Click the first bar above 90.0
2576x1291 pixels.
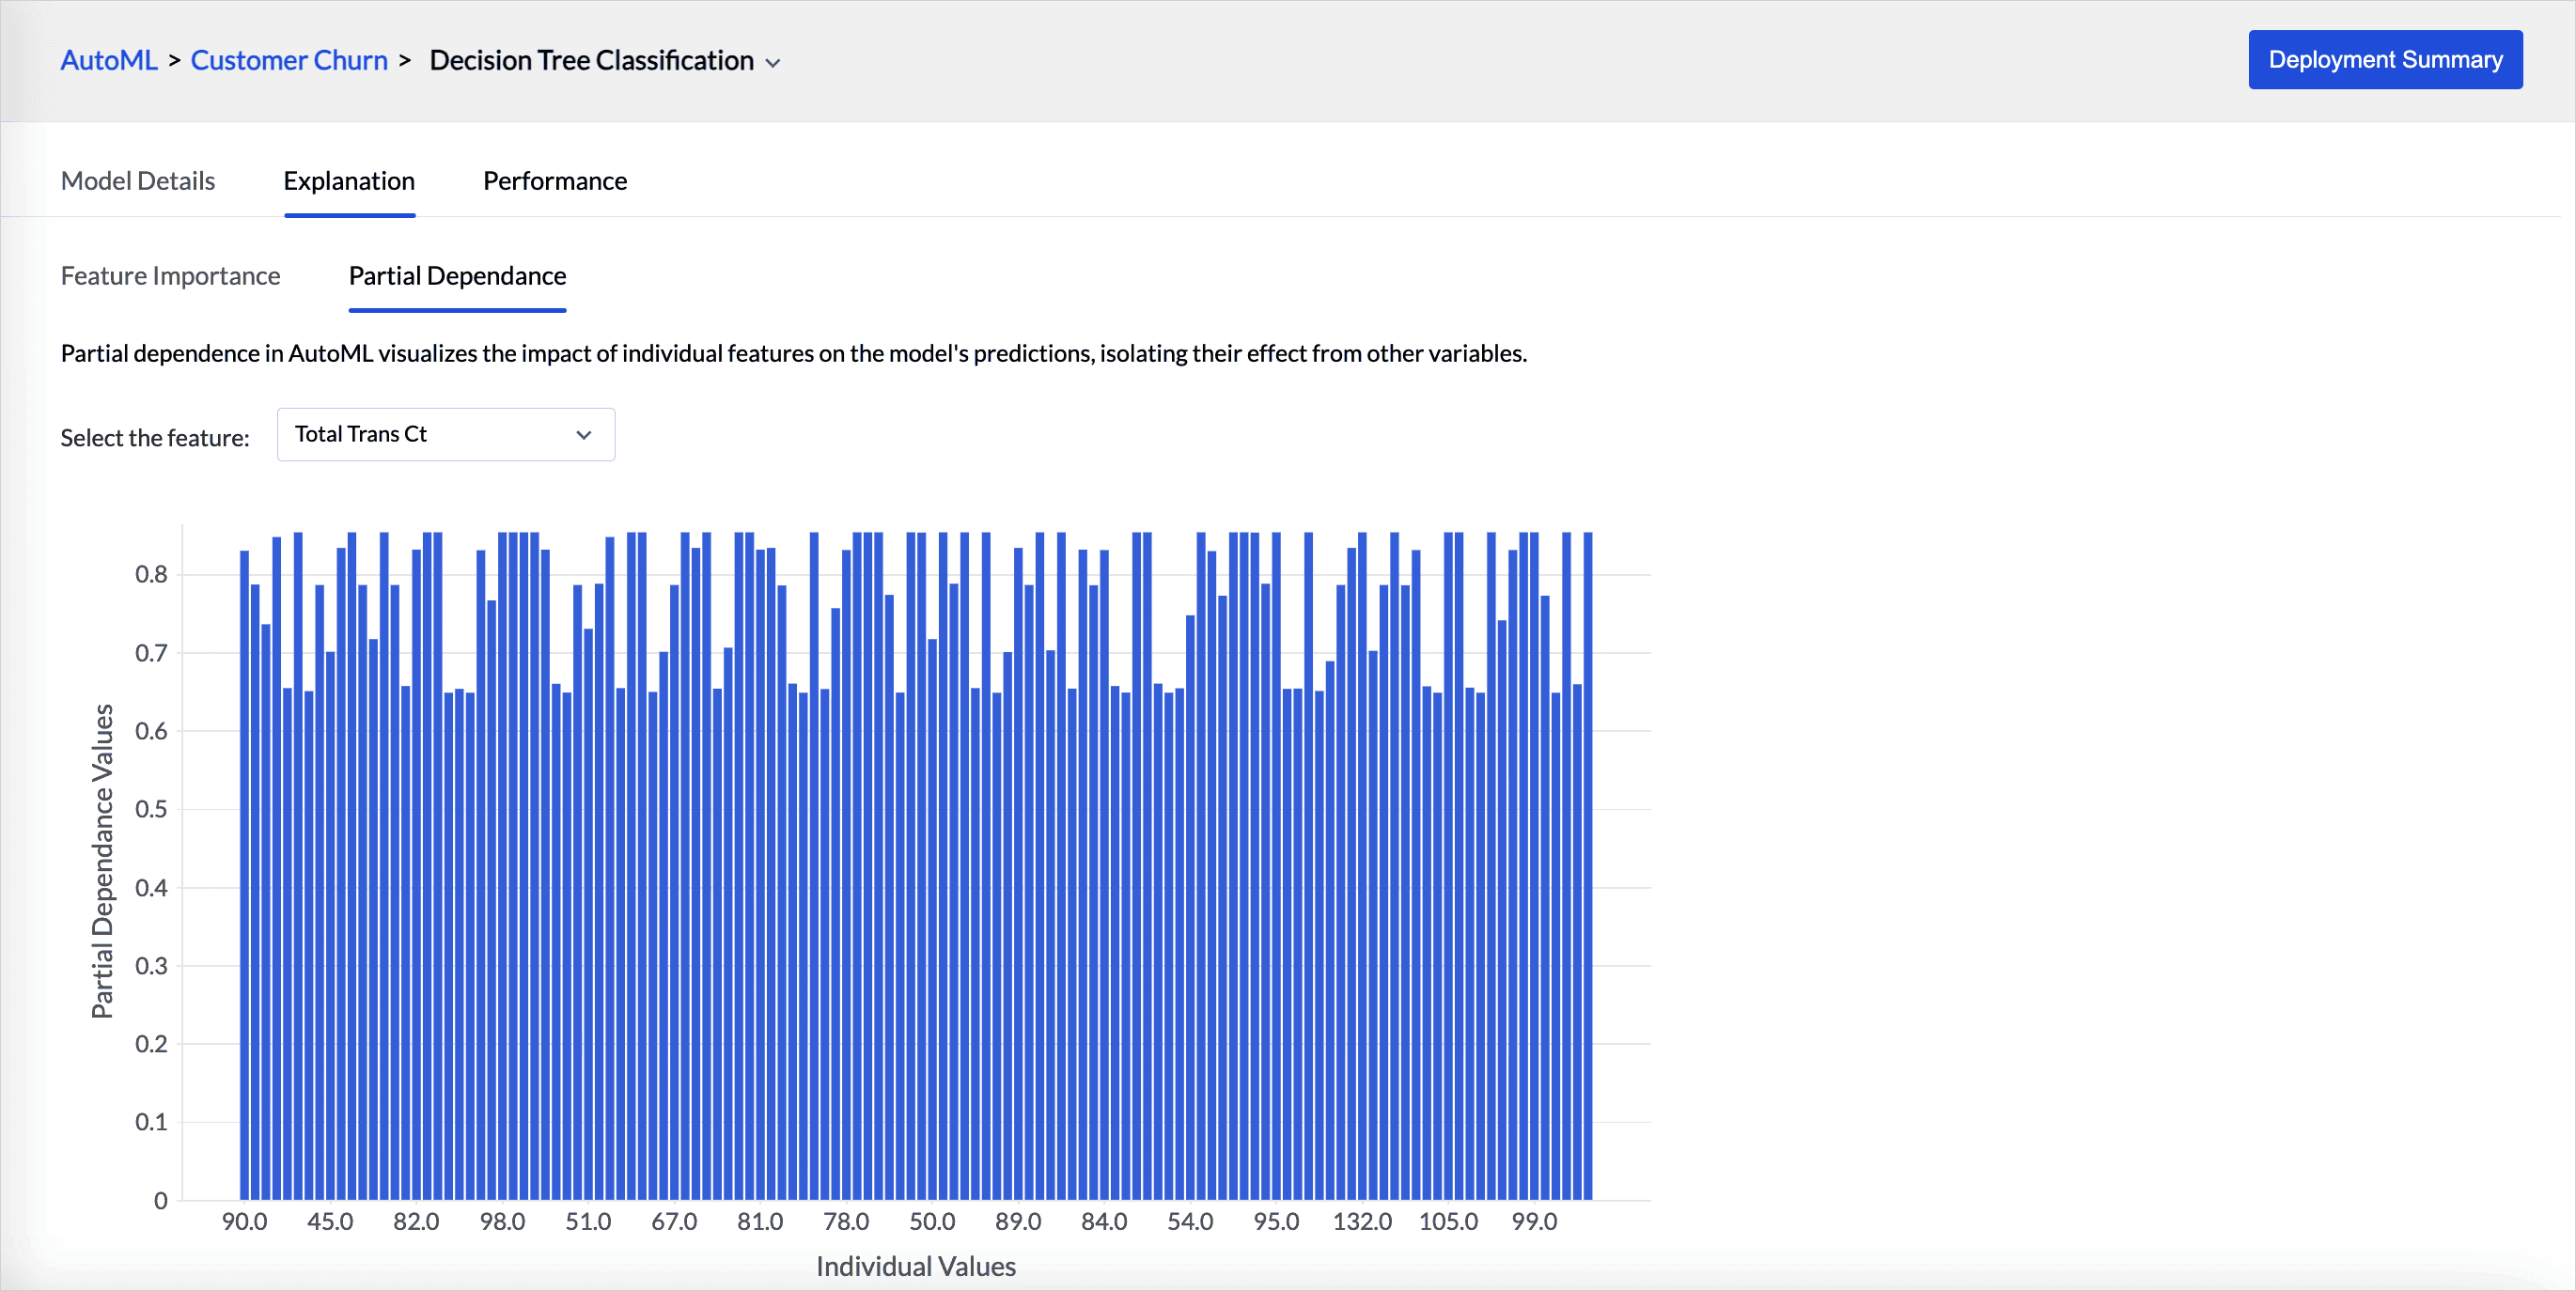click(244, 875)
